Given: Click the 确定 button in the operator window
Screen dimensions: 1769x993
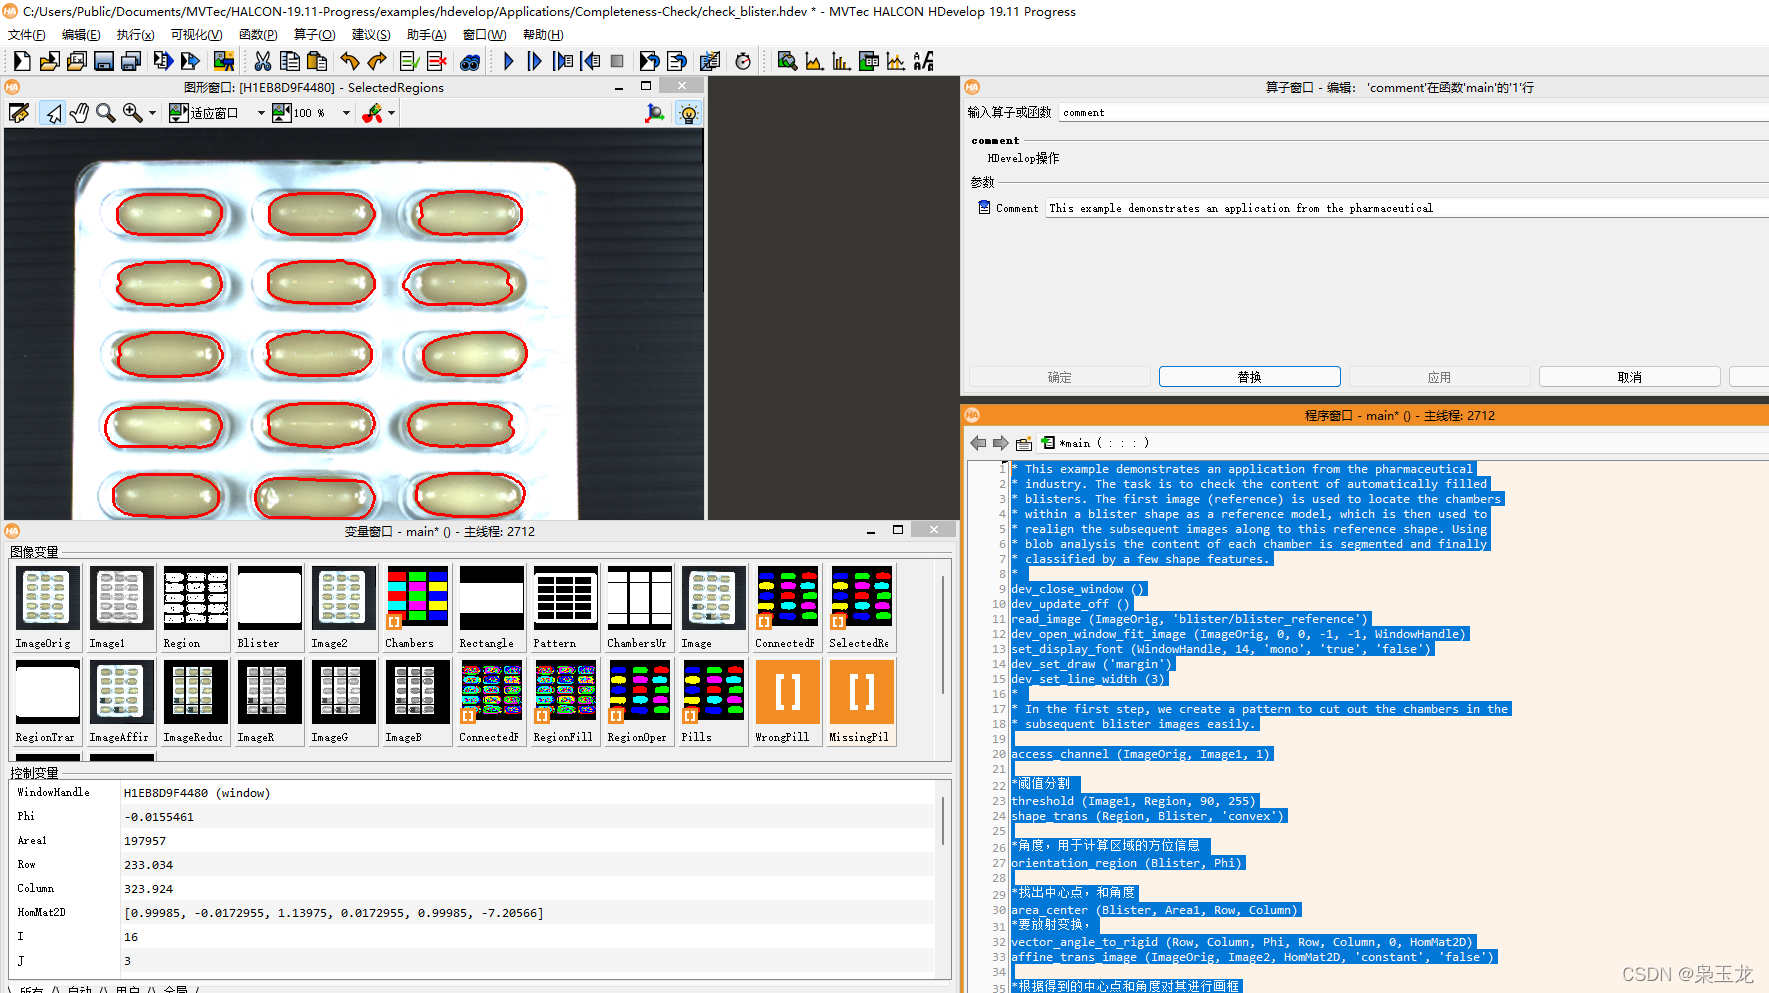Looking at the screenshot, I should click(x=1060, y=377).
